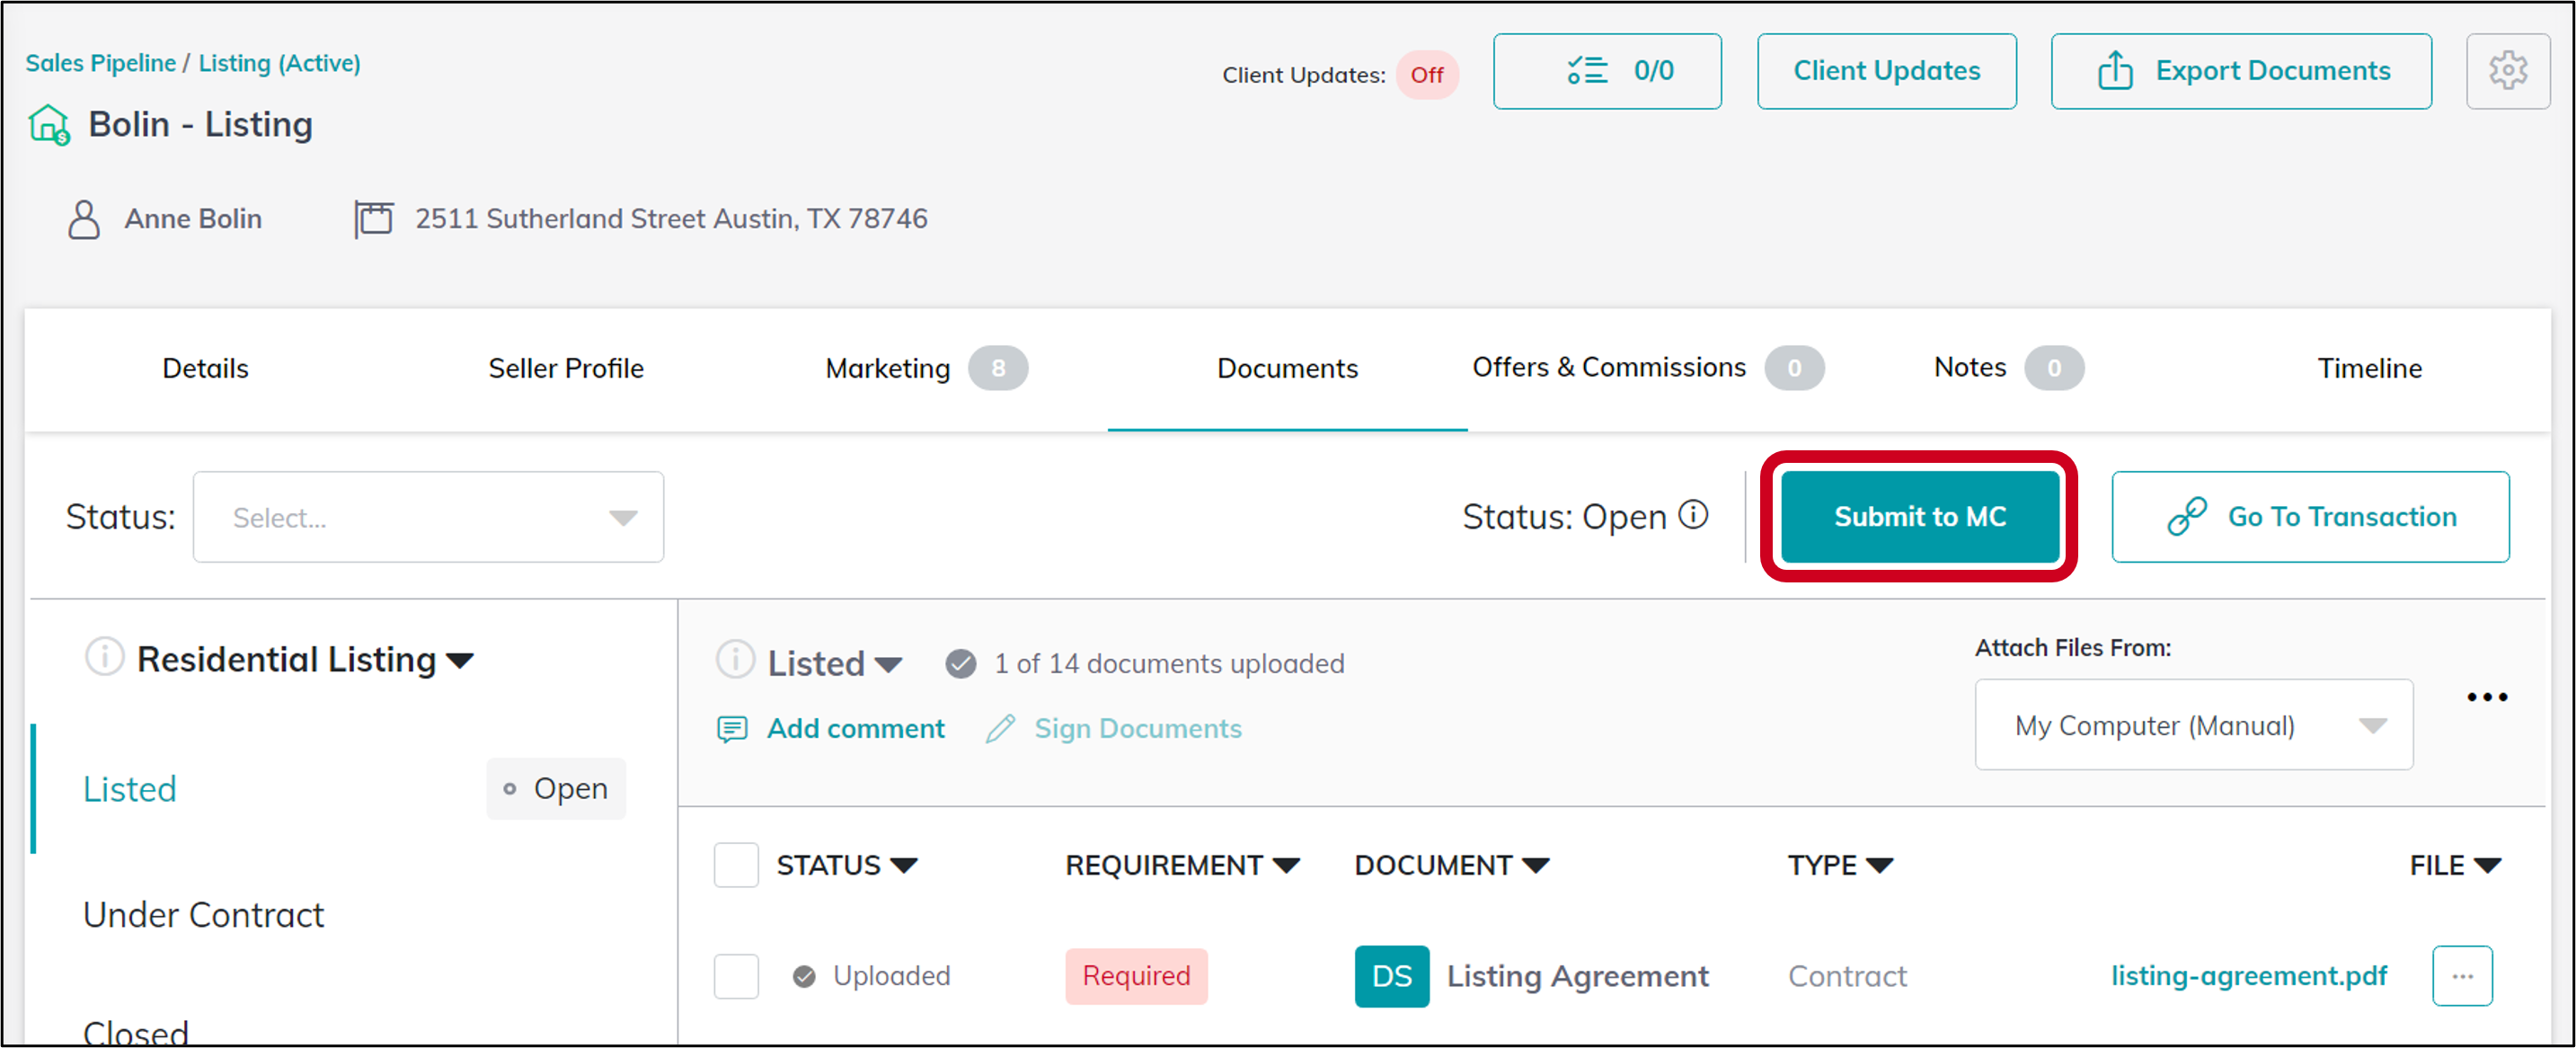This screenshot has width=2576, height=1048.
Task: Click the person icon beside Anne Bolin
Action: click(84, 219)
